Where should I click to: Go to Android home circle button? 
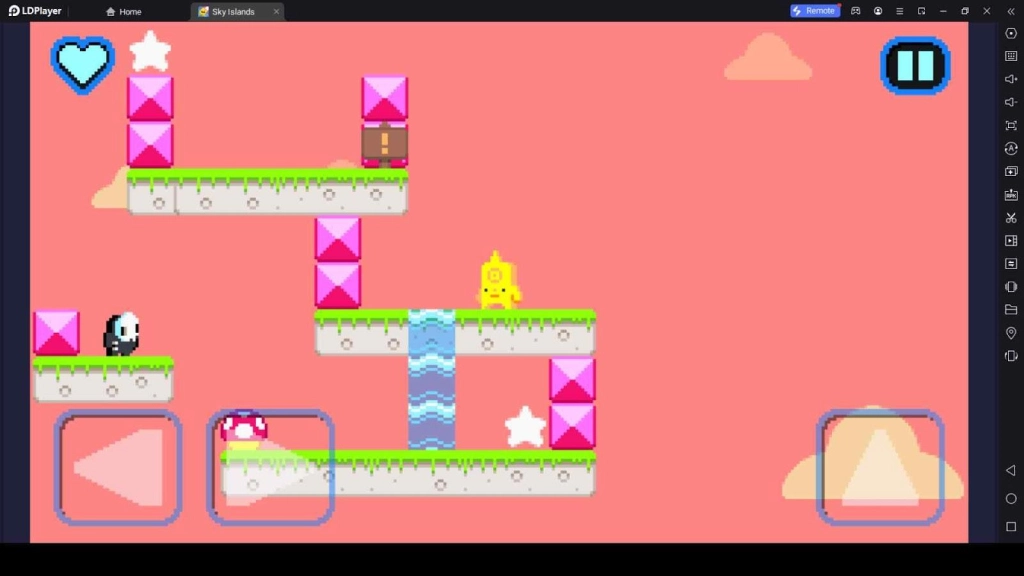coord(1011,499)
